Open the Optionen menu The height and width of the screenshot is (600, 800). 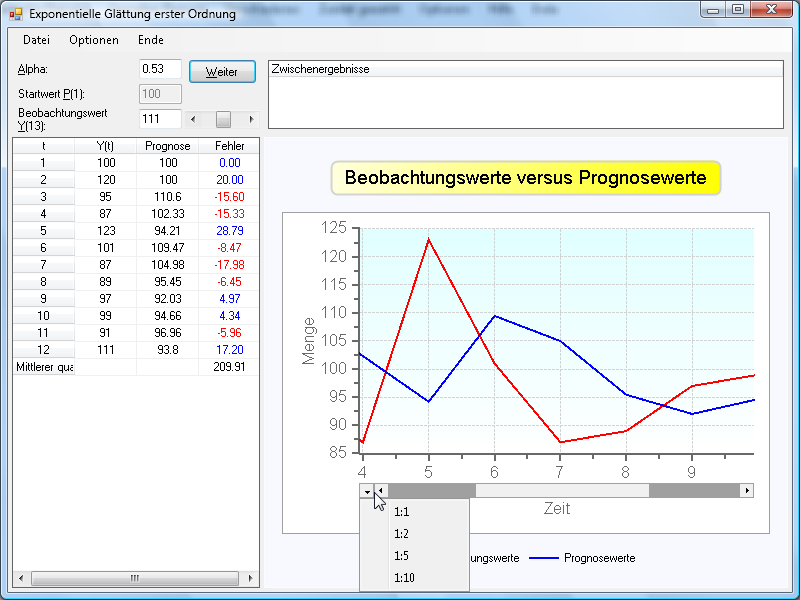point(94,40)
